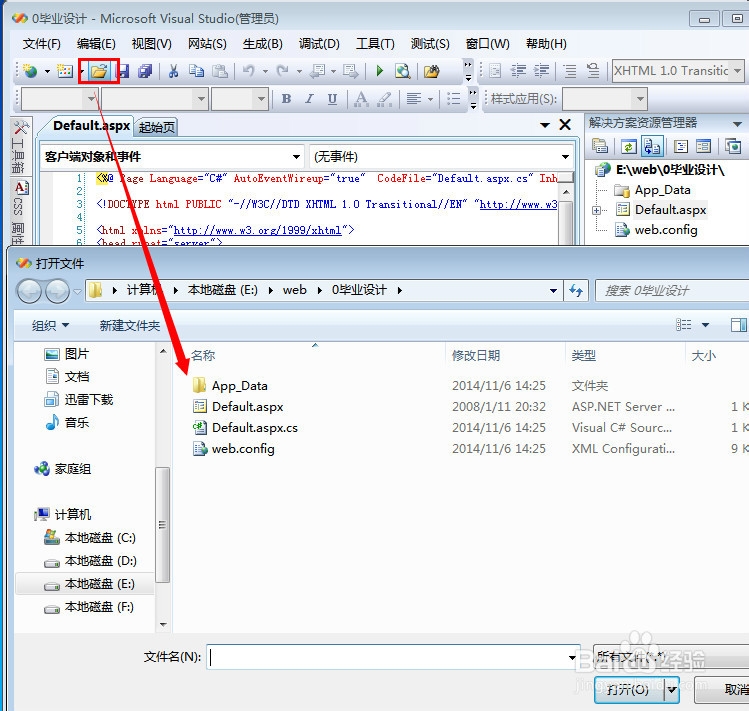Click the dialog Forward navigation arrow
749x711 pixels.
pos(57,291)
